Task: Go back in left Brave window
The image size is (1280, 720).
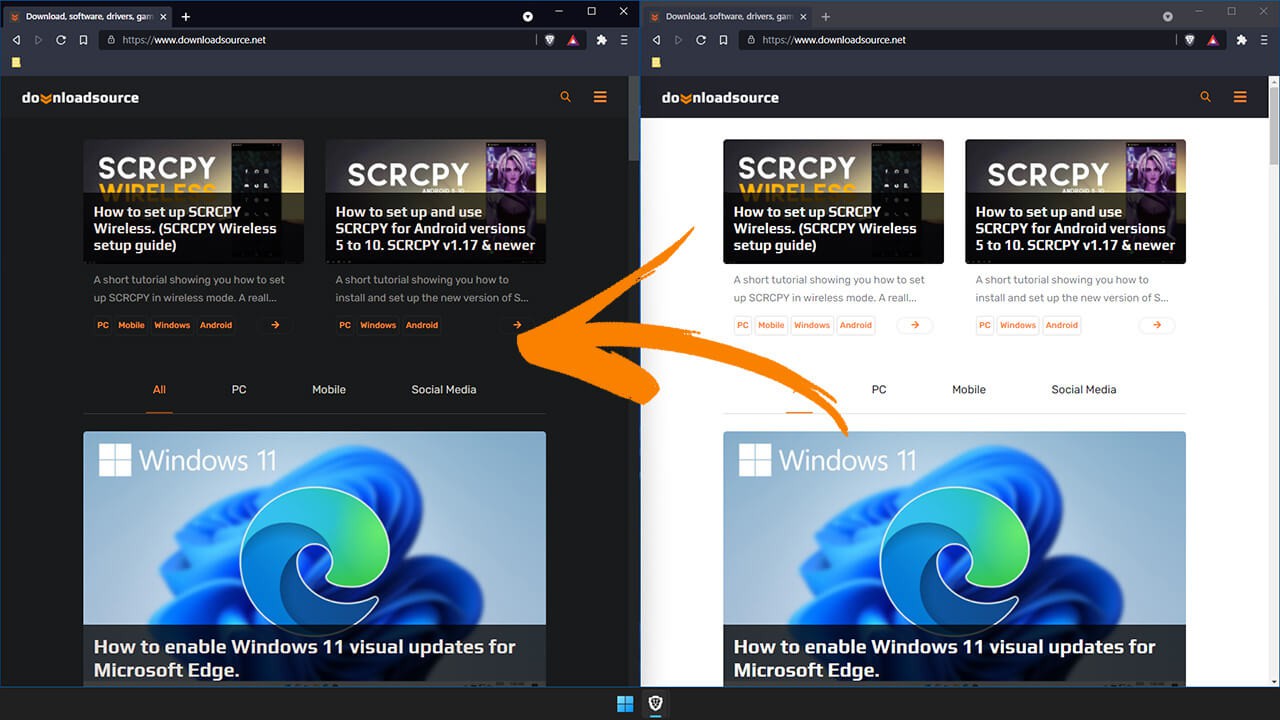Action: point(16,40)
